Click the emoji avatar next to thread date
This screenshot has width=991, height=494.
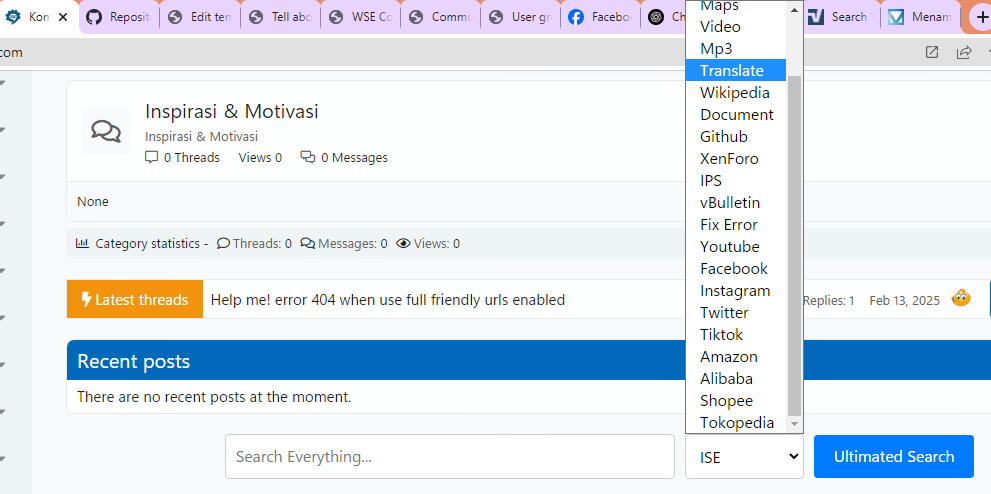point(961,298)
